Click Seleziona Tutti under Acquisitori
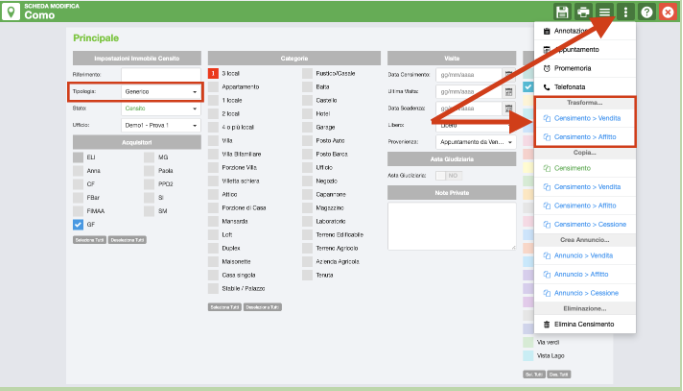Viewport: 683px width, 391px height. coord(89,240)
